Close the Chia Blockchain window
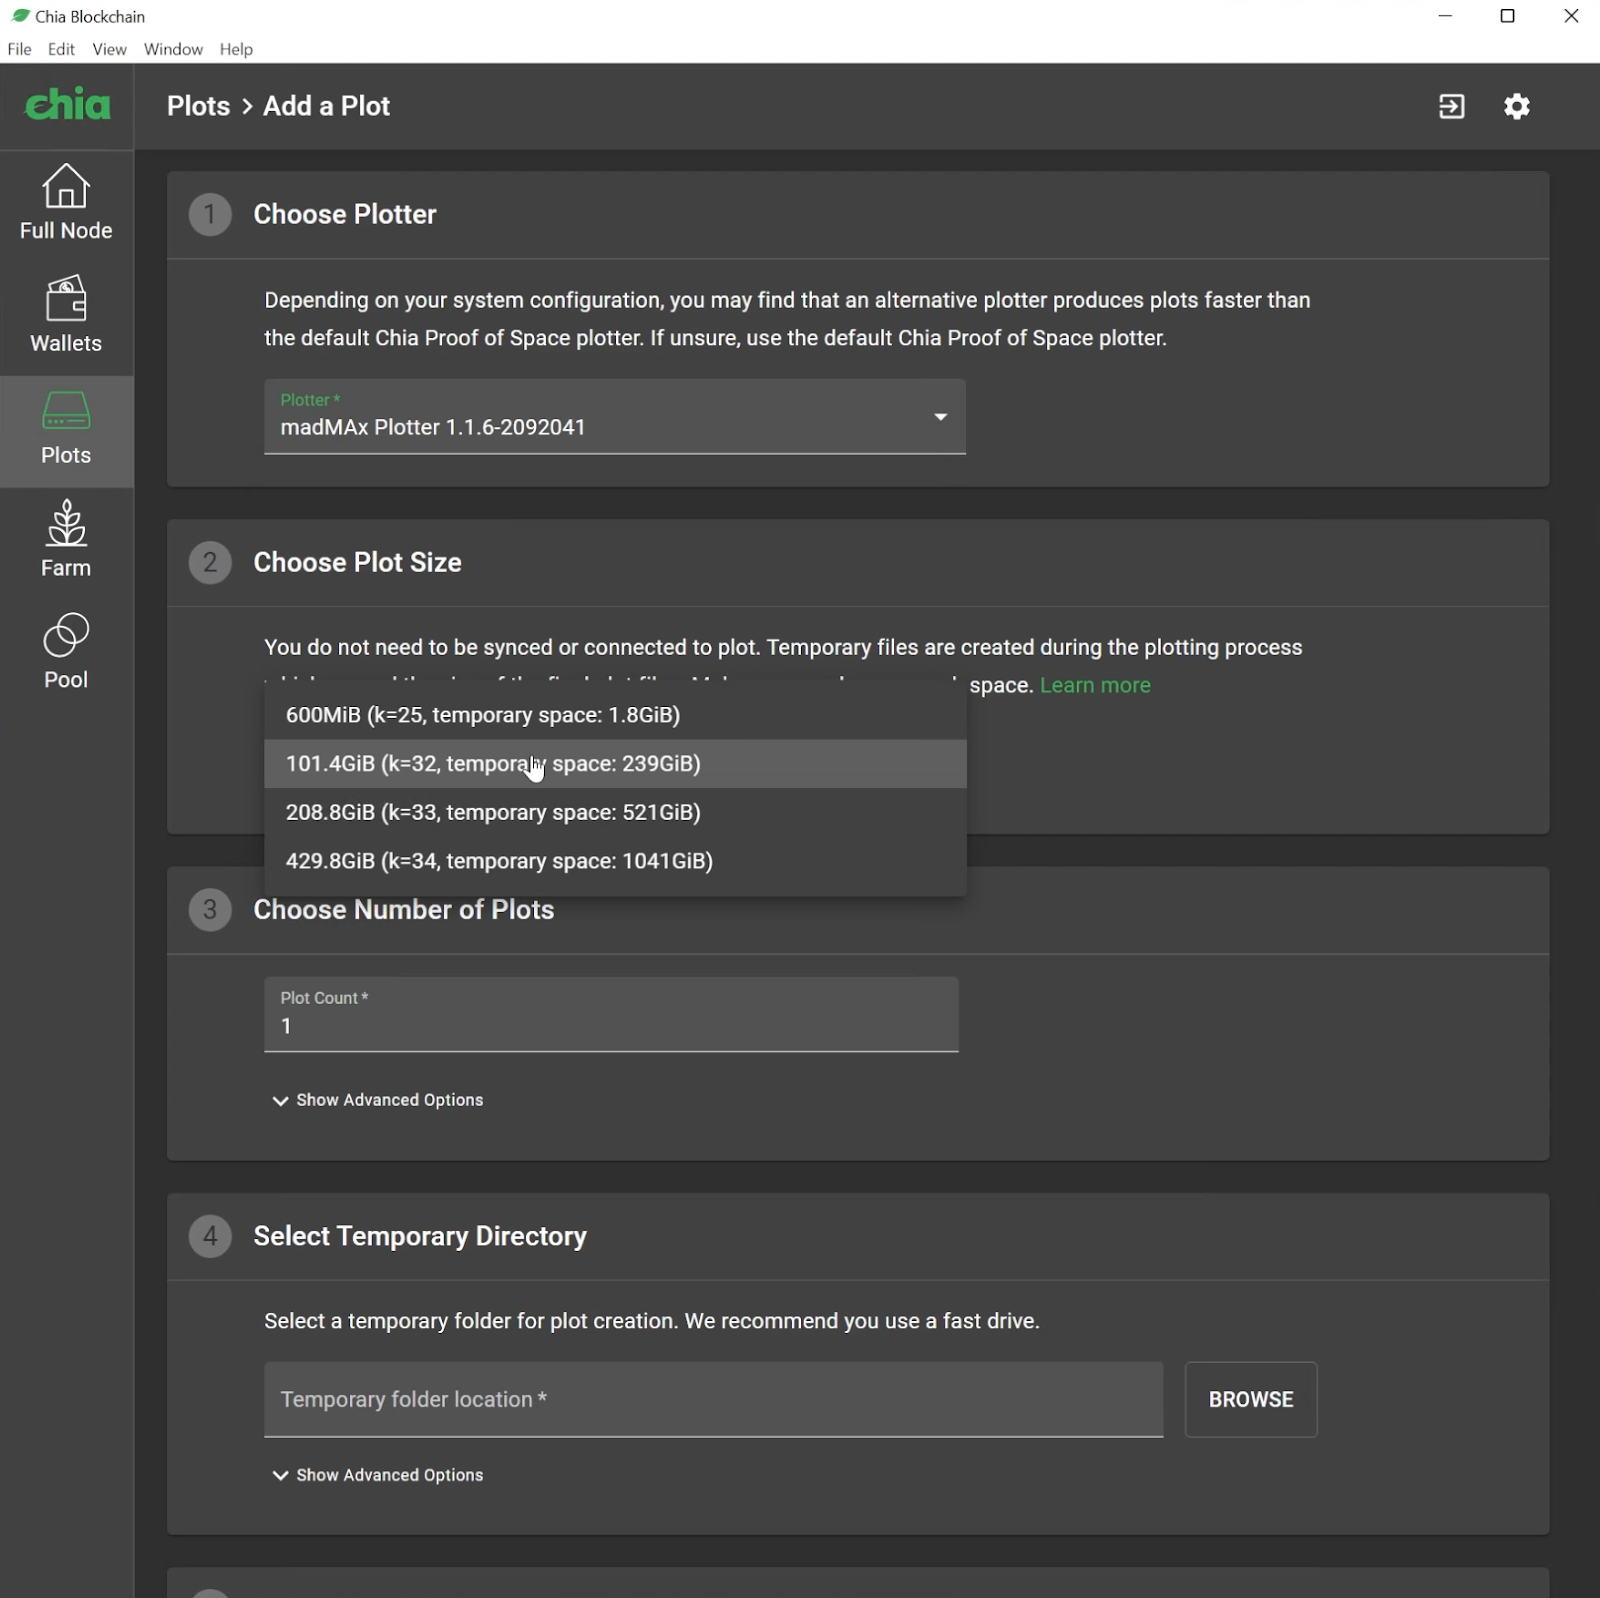This screenshot has height=1598, width=1600. [1571, 16]
